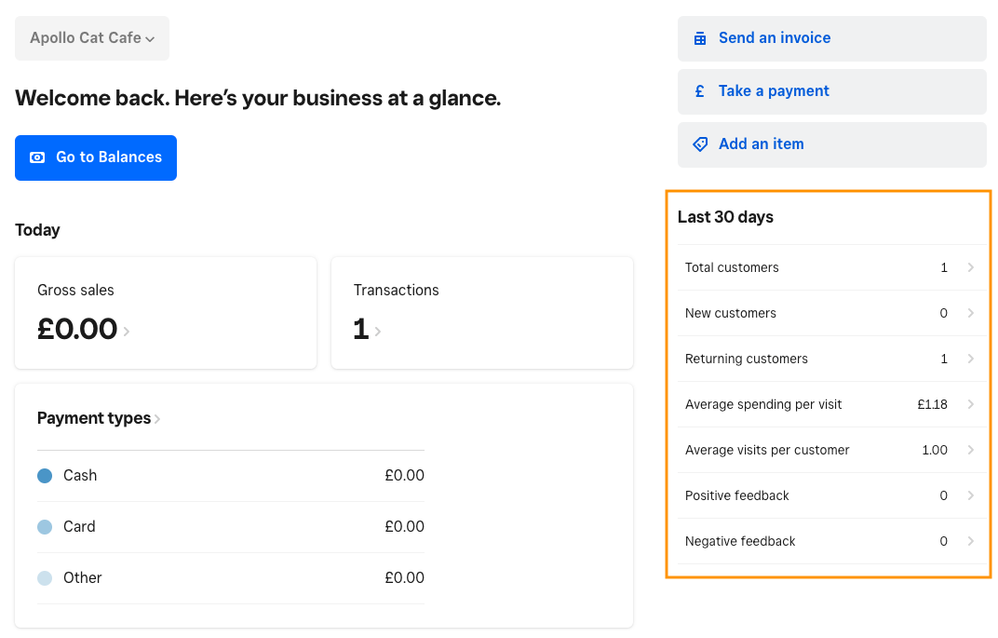Viewport: 998px width, 638px height.
Task: Click the Go to Balances button
Action: tap(96, 158)
